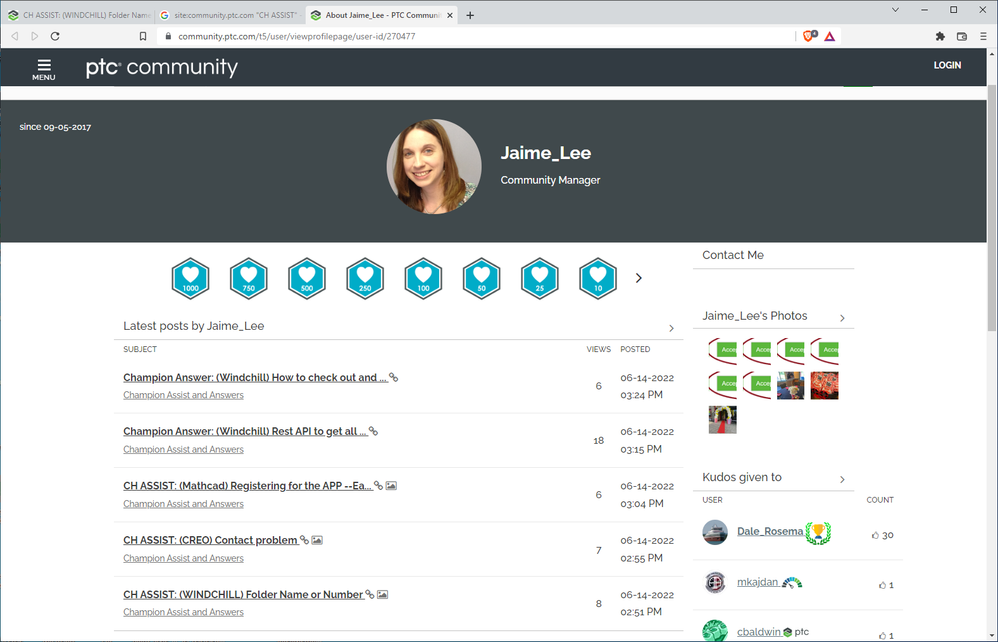Click the Brave Shields lion icon
The height and width of the screenshot is (642, 998).
(x=809, y=36)
